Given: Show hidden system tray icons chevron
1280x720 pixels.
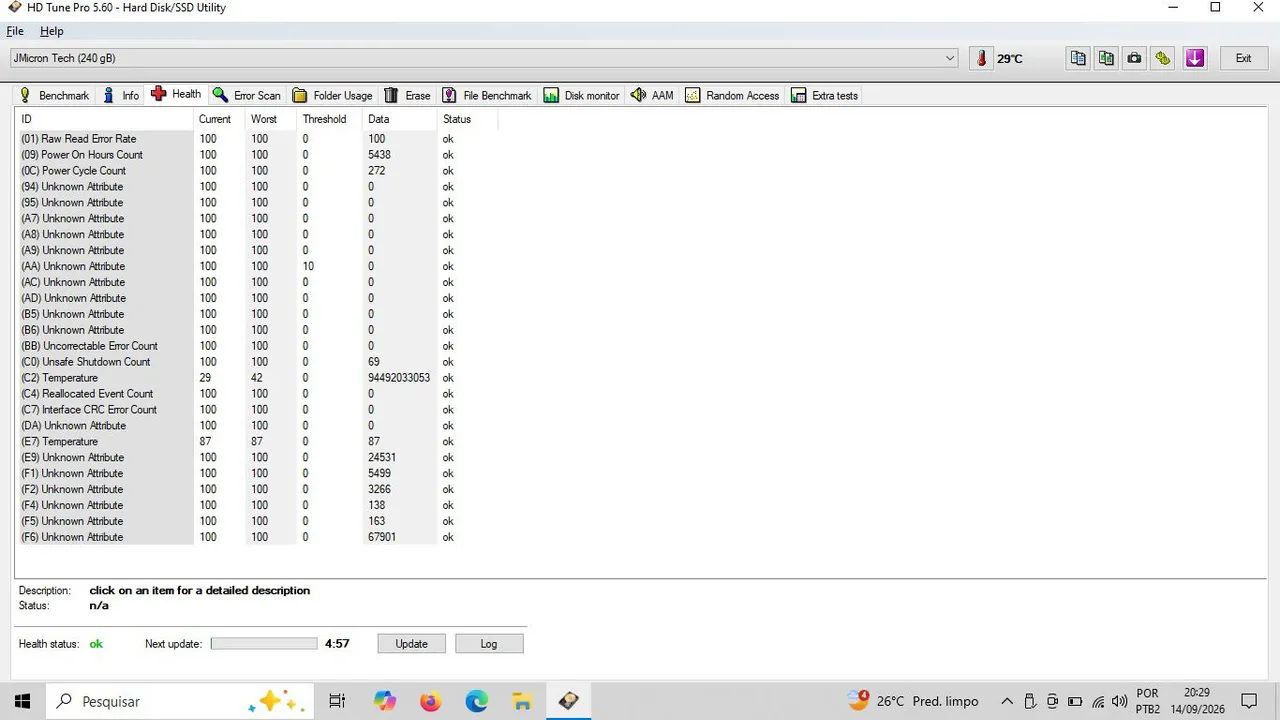Looking at the screenshot, I should (x=1007, y=701).
